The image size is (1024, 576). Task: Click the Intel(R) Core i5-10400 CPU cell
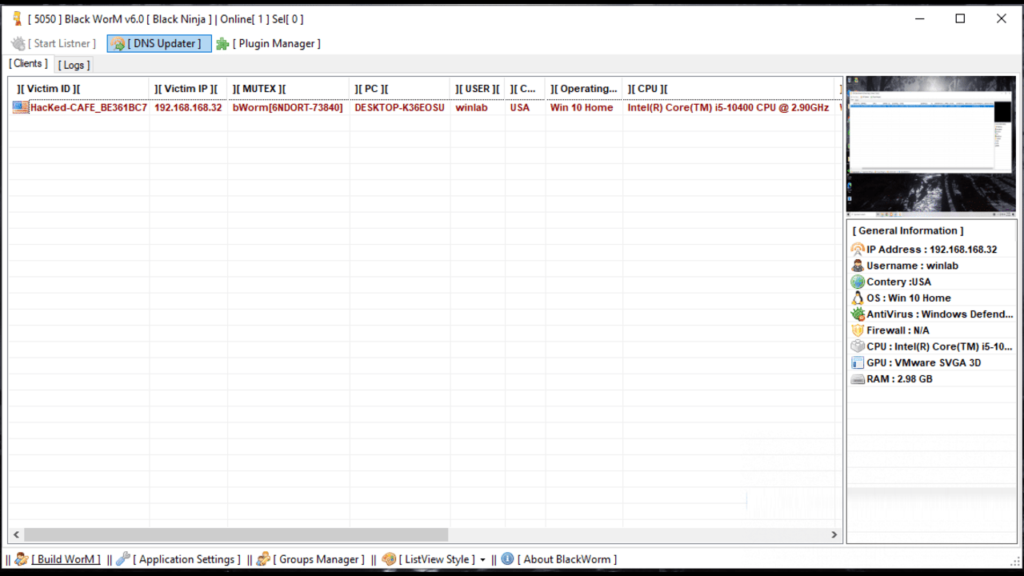pos(728,108)
